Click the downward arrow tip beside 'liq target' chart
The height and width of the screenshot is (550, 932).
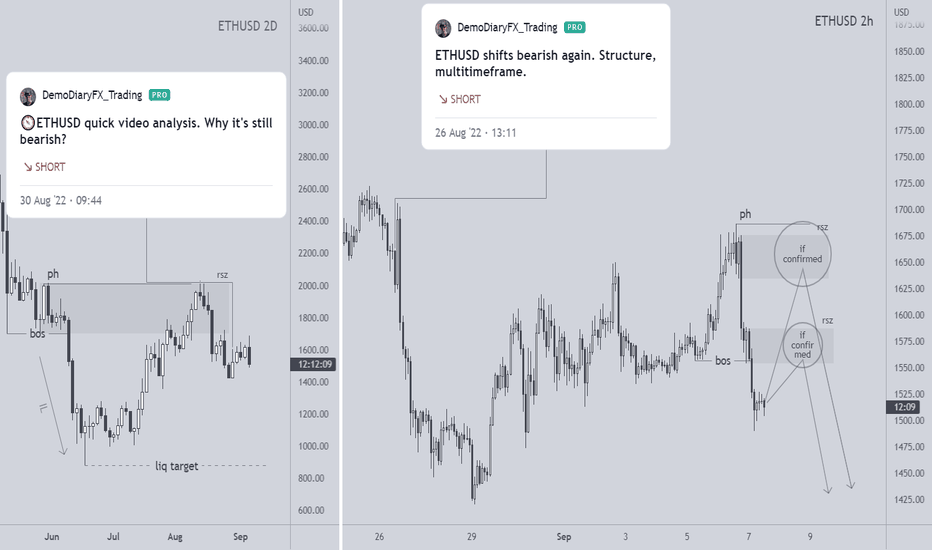coord(63,451)
